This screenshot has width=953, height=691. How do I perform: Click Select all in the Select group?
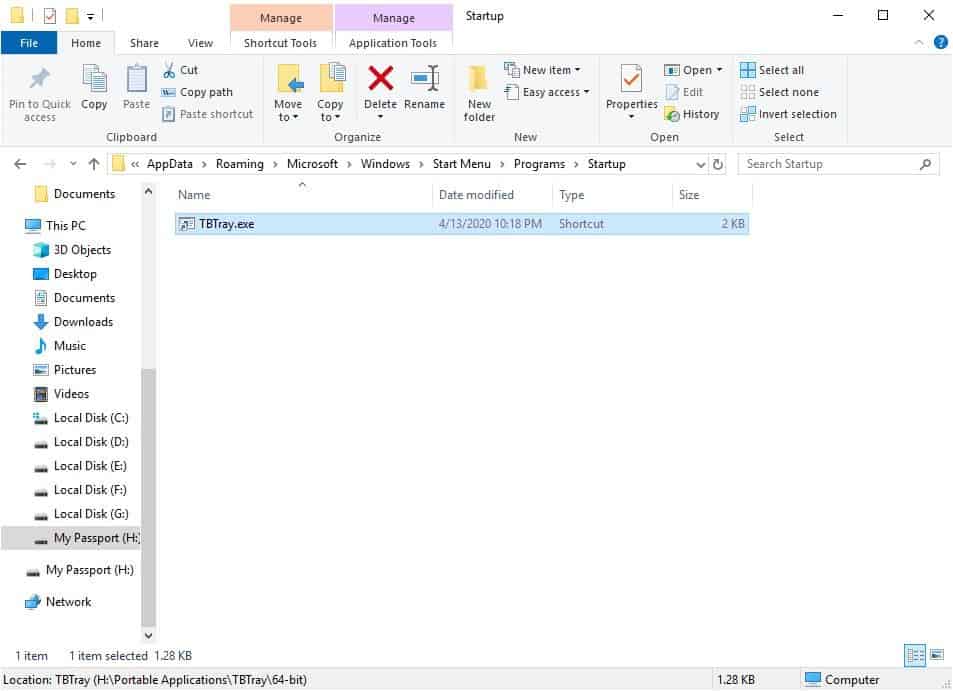point(775,69)
